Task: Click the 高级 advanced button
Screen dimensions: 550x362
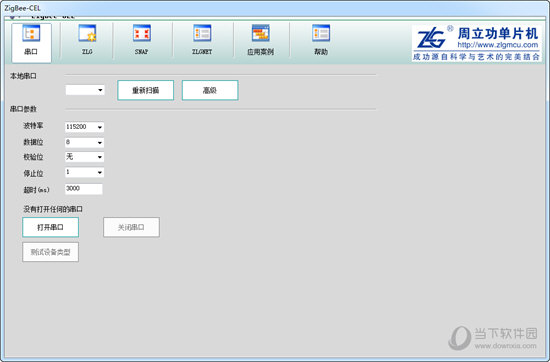Action: (210, 90)
